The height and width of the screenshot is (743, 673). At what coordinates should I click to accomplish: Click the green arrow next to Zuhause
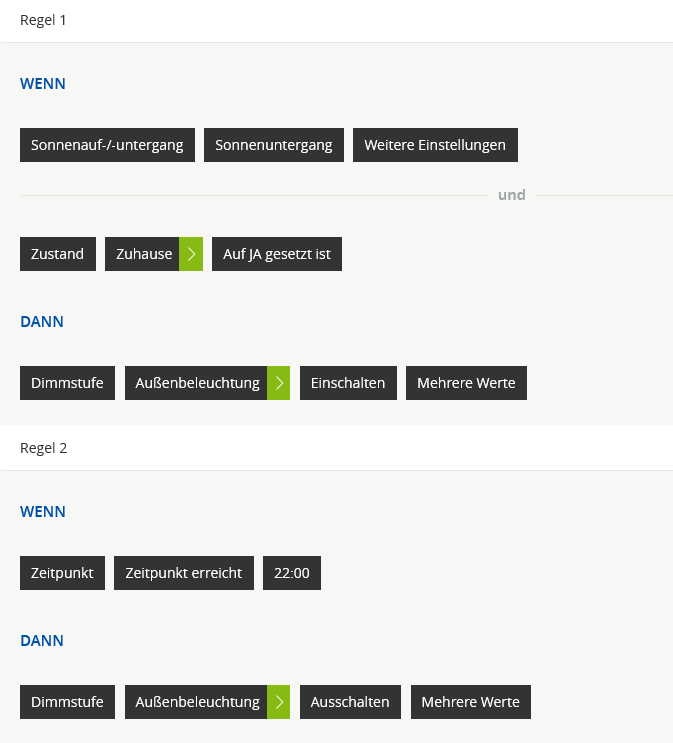tap(191, 254)
